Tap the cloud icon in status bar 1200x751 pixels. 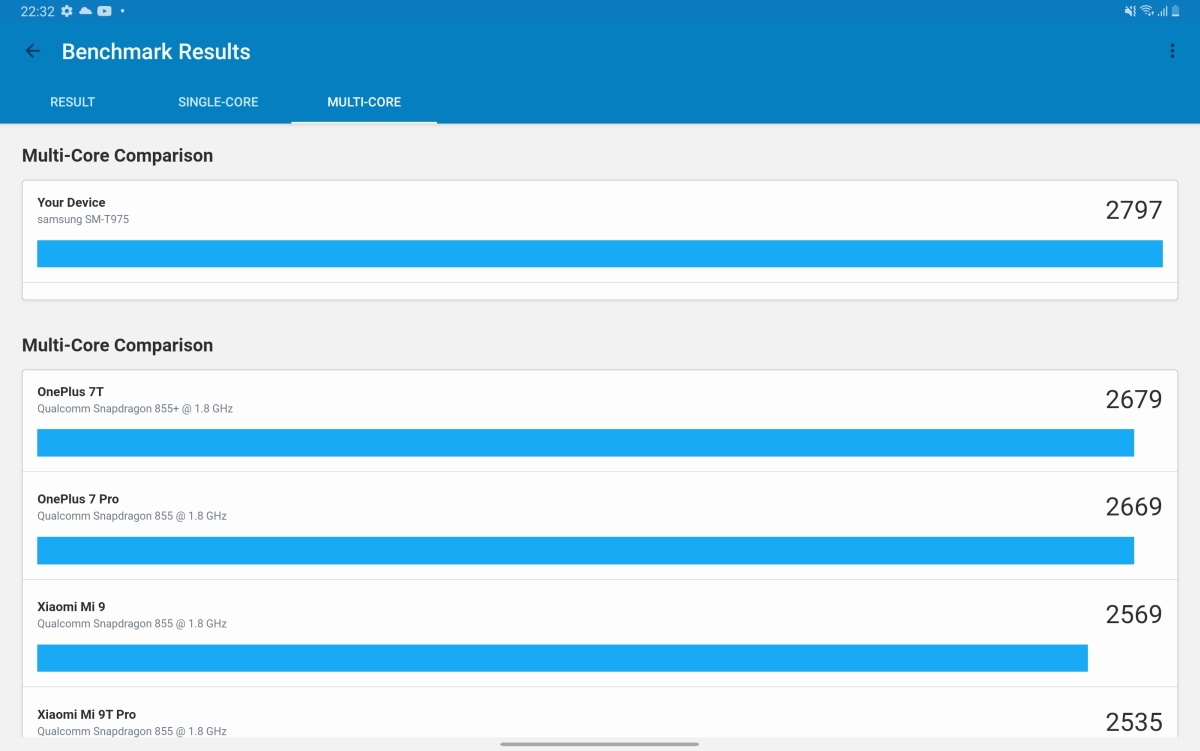click(85, 11)
